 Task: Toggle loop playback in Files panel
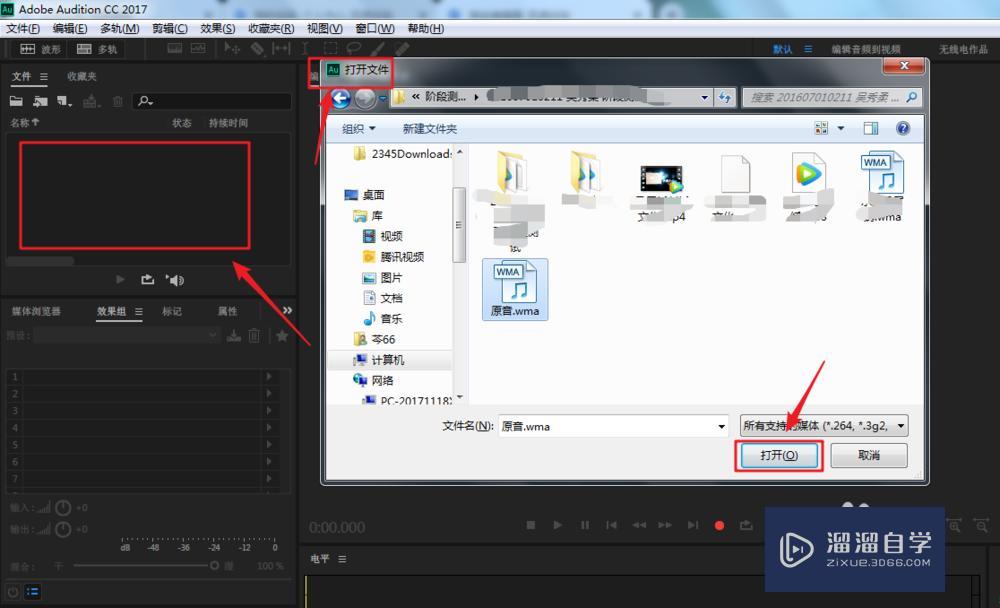click(x=147, y=279)
